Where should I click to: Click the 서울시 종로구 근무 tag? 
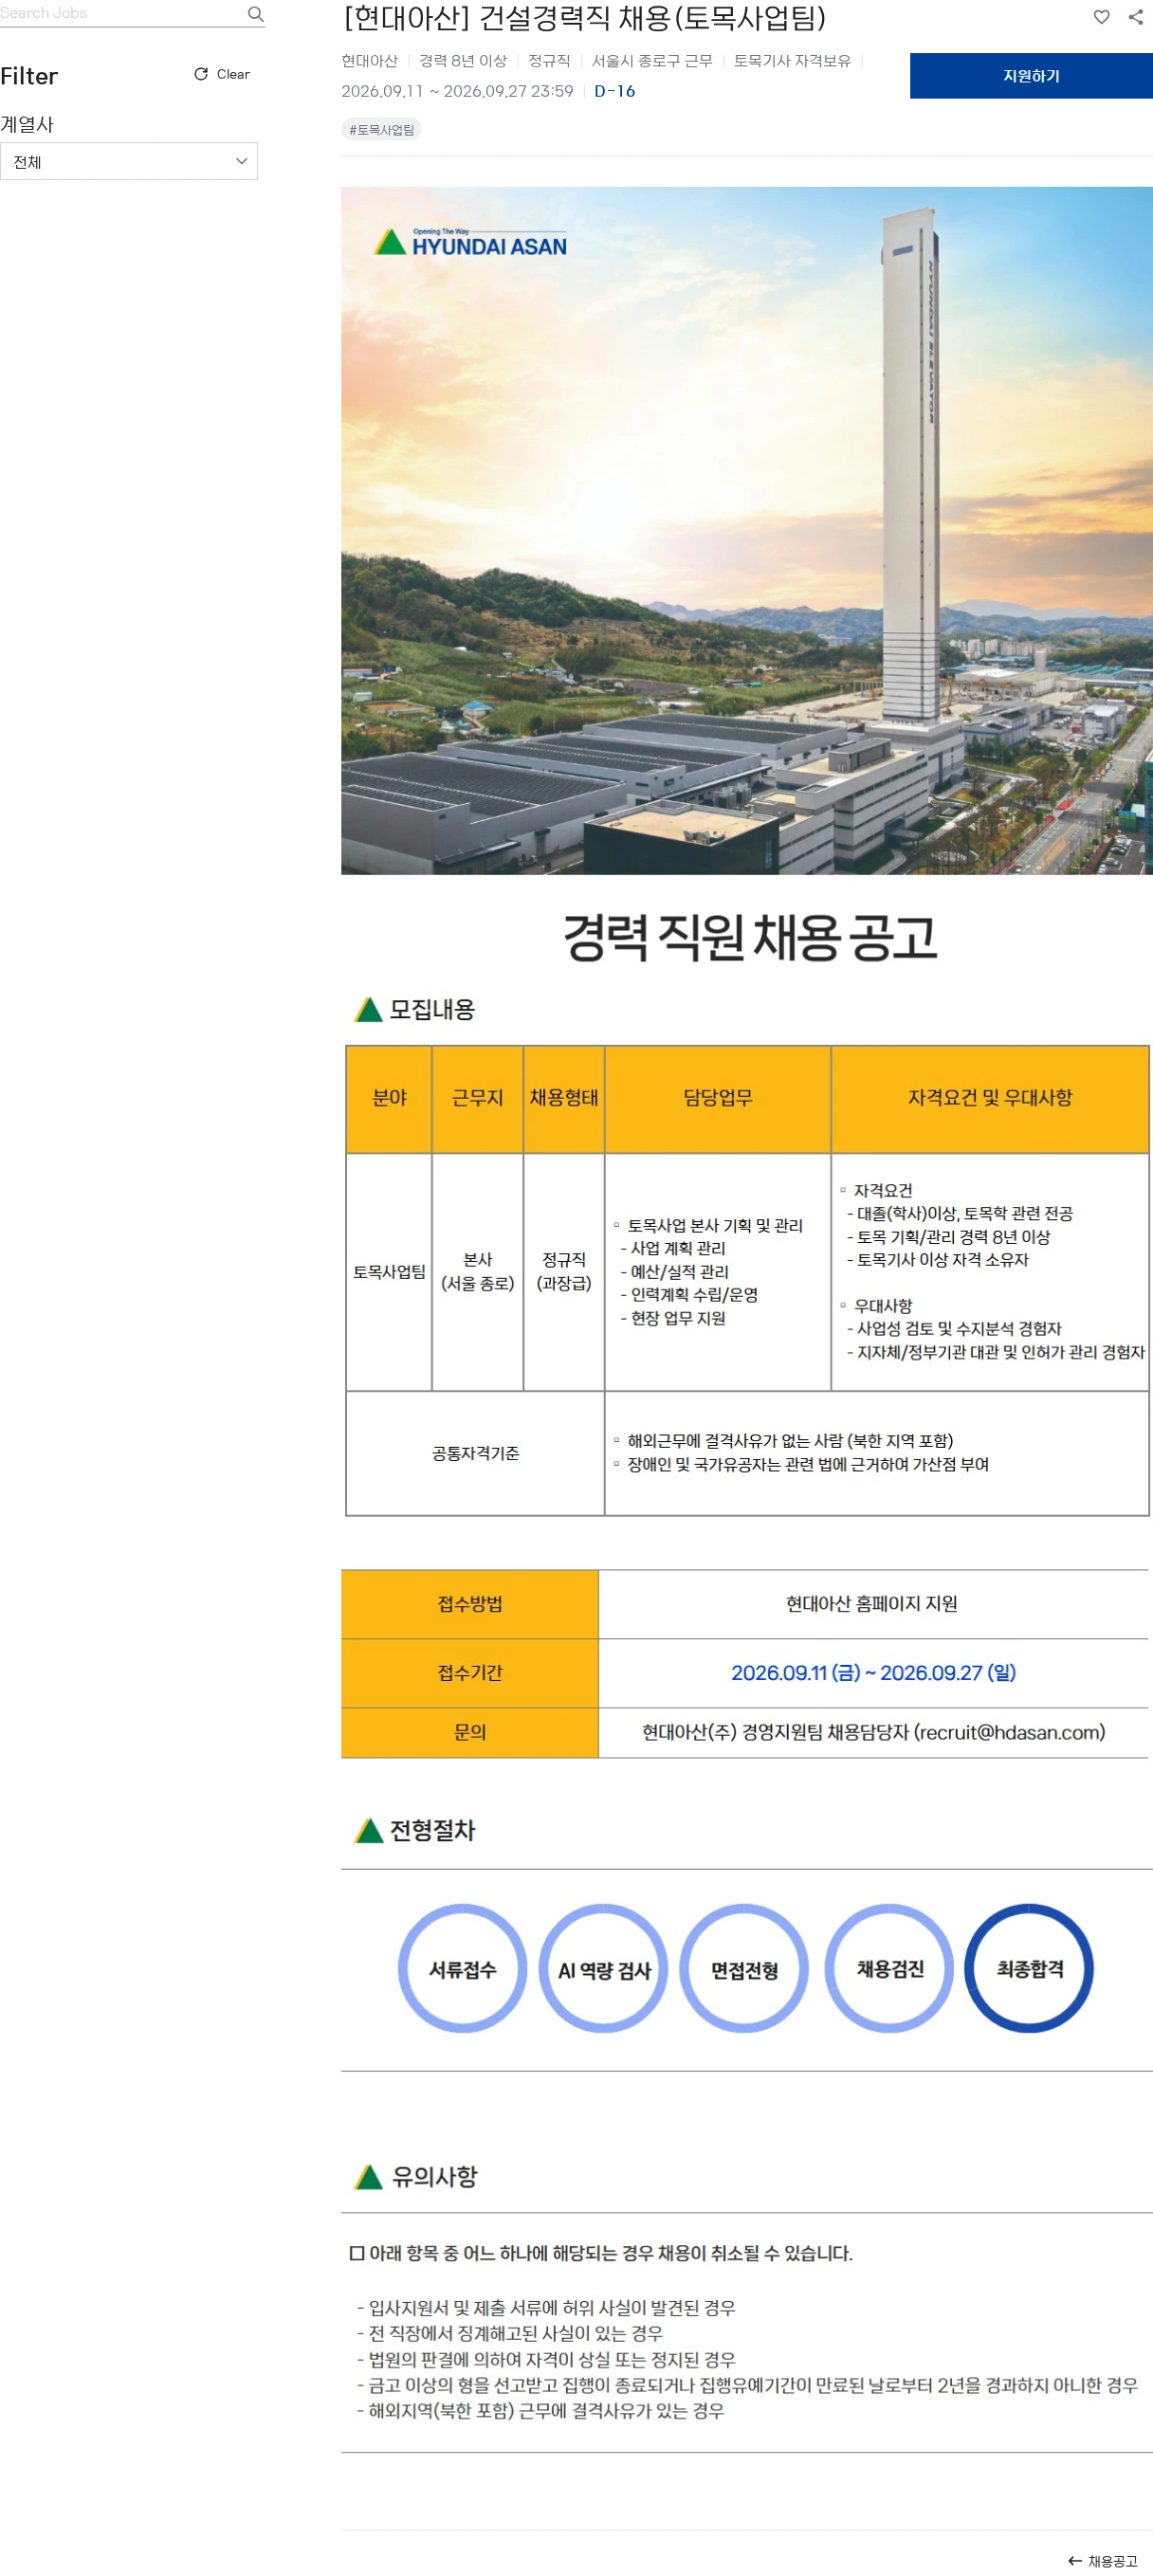tap(652, 61)
